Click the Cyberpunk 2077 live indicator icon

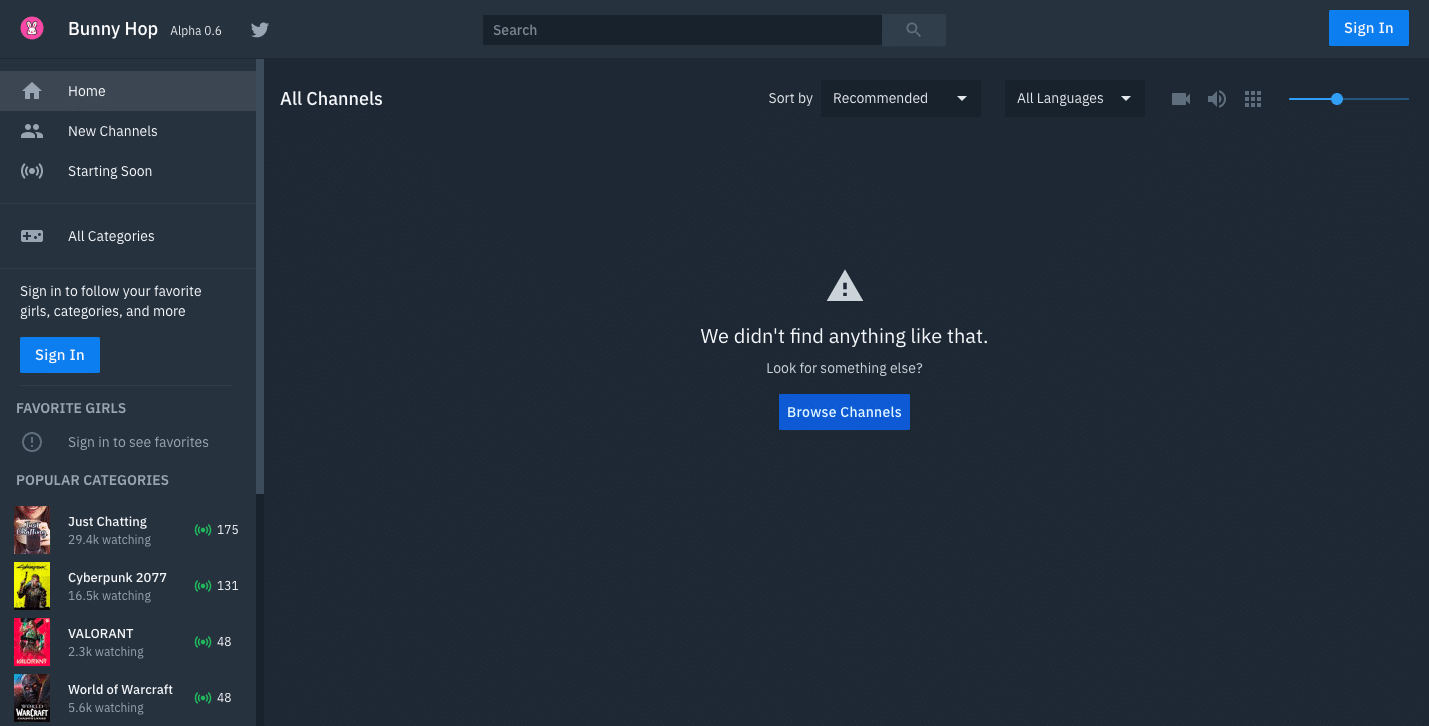click(203, 586)
